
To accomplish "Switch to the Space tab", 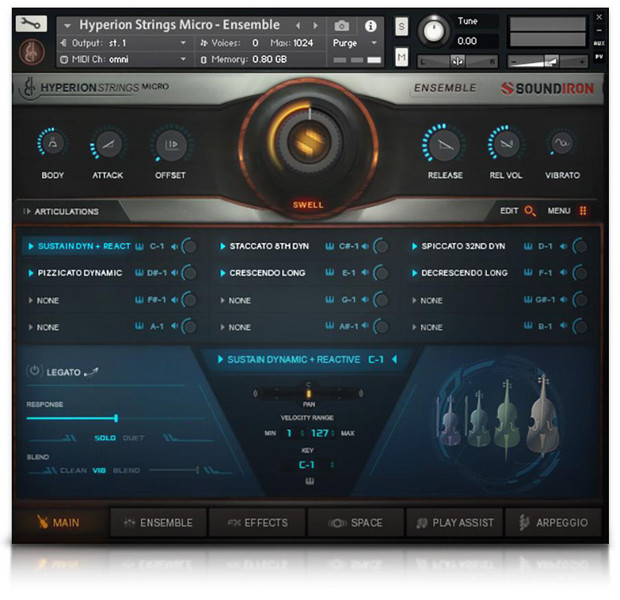I will tap(355, 522).
